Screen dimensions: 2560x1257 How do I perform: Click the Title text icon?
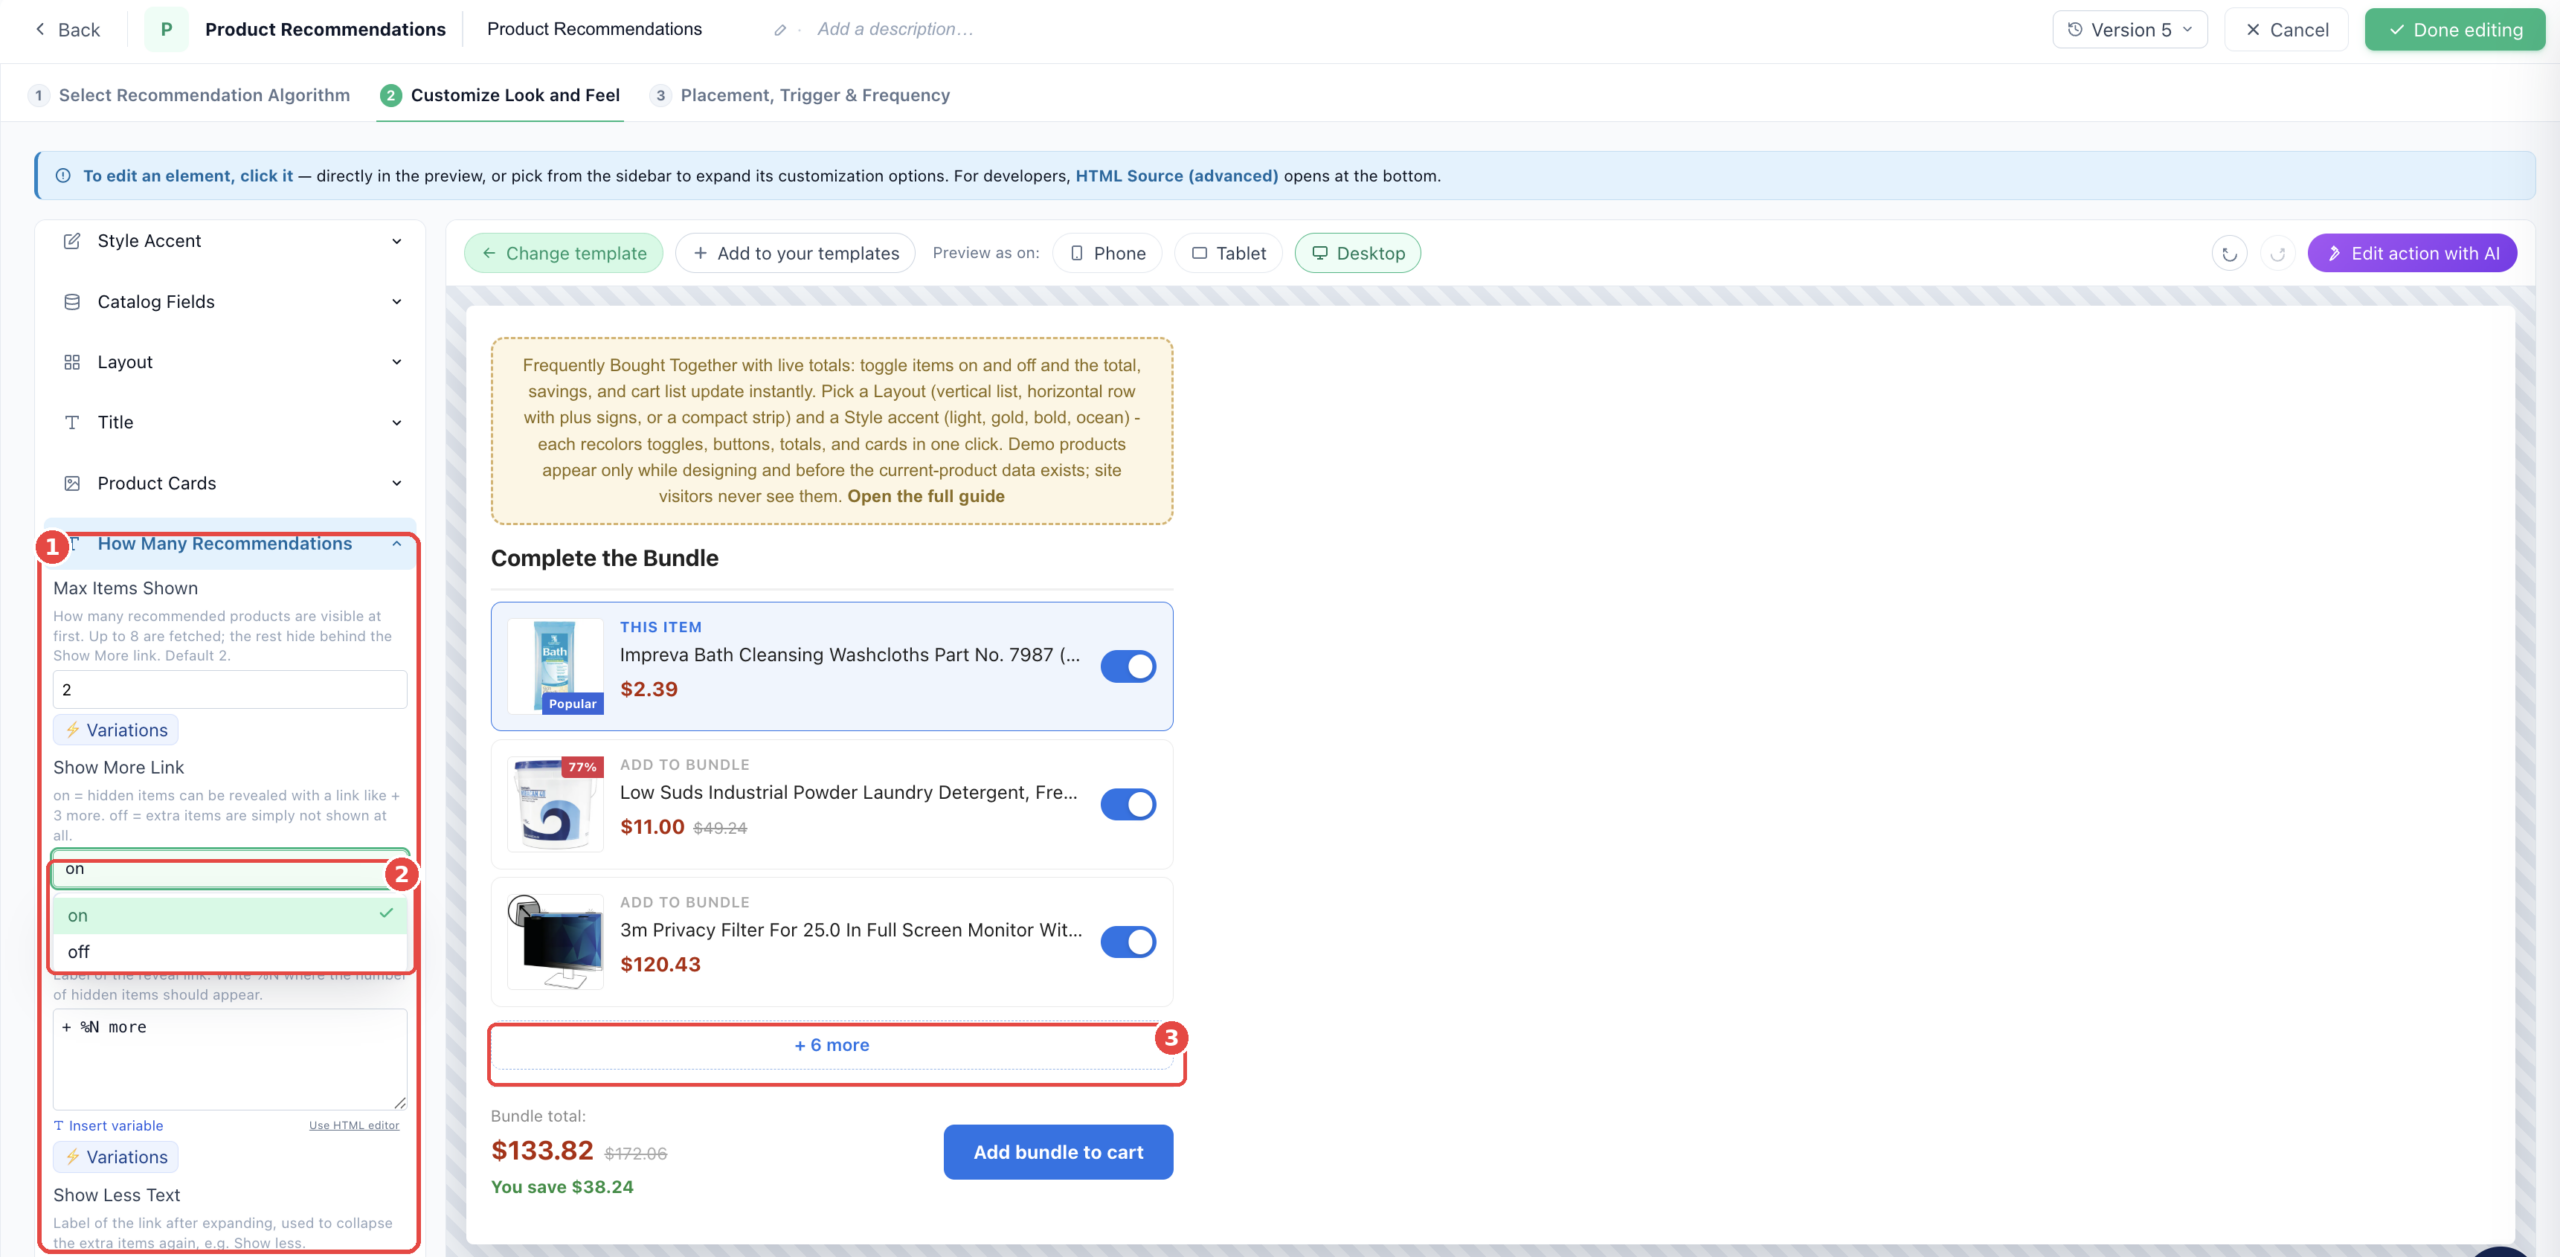[x=72, y=422]
